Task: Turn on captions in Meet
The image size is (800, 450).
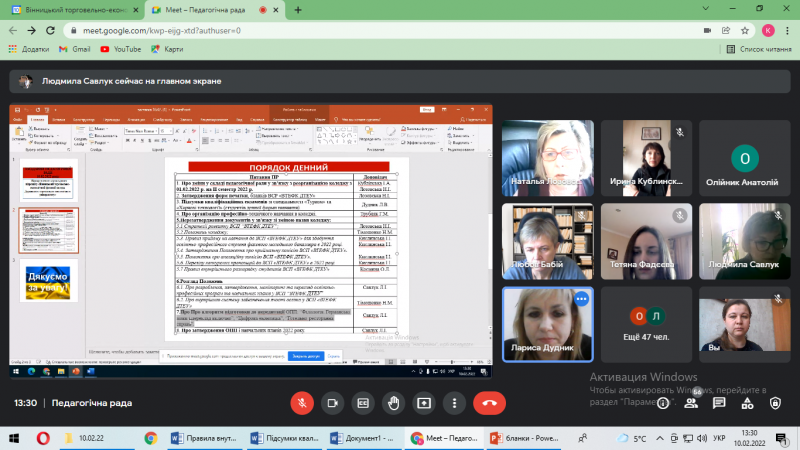Action: [363, 403]
